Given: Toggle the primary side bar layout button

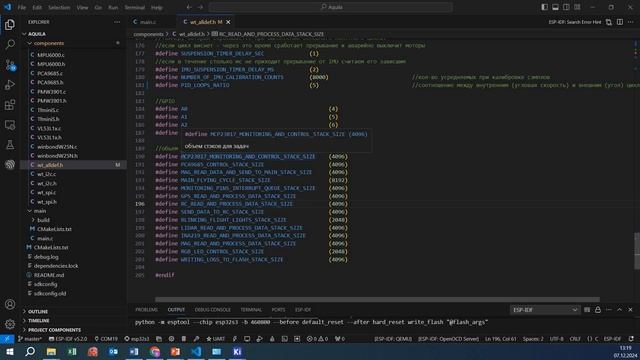Looking at the screenshot, I should click(x=544, y=7).
